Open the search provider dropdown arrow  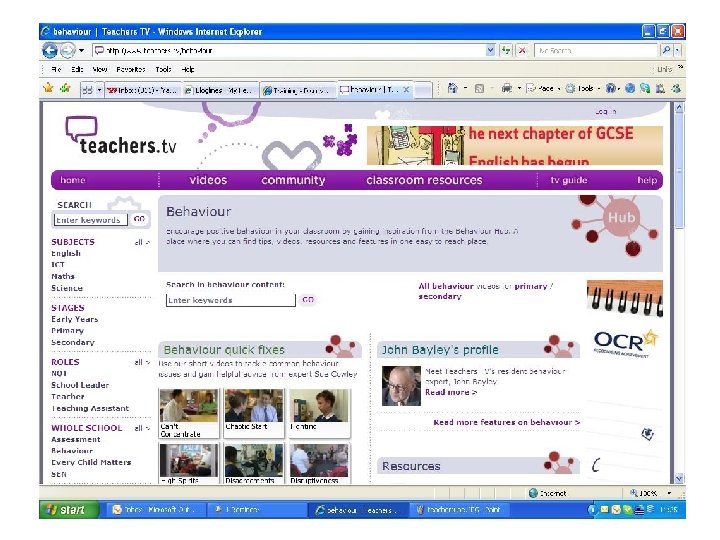click(677, 50)
